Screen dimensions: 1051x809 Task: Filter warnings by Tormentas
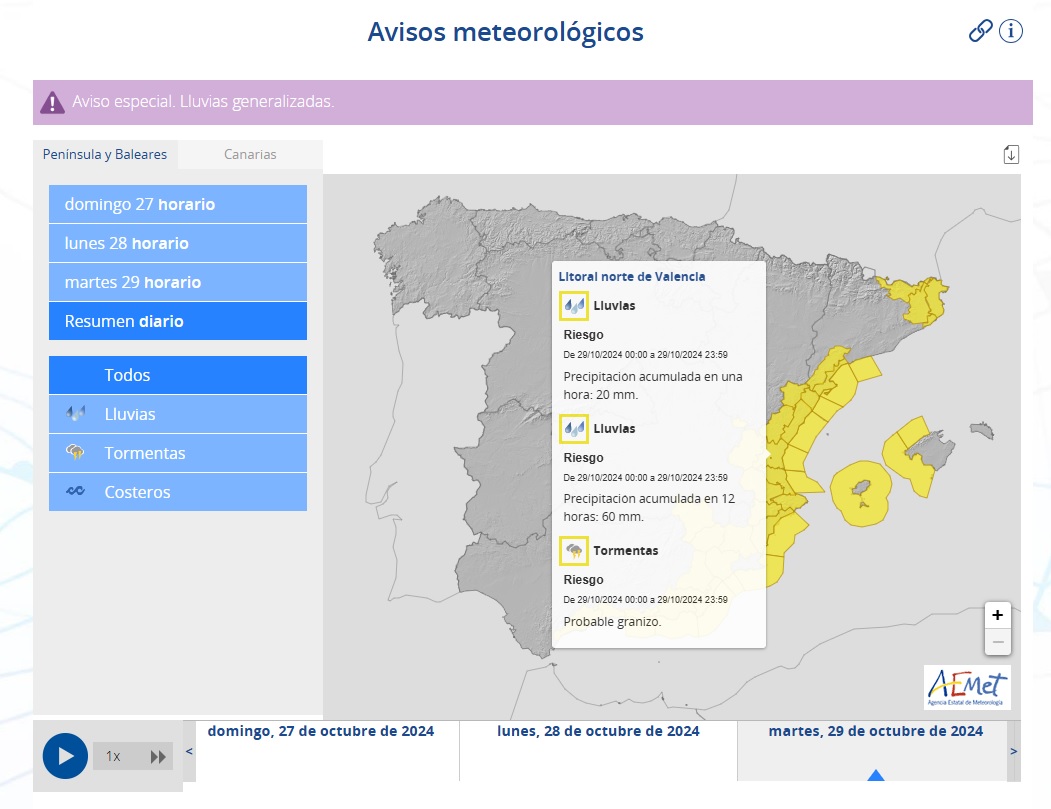[x=178, y=453]
